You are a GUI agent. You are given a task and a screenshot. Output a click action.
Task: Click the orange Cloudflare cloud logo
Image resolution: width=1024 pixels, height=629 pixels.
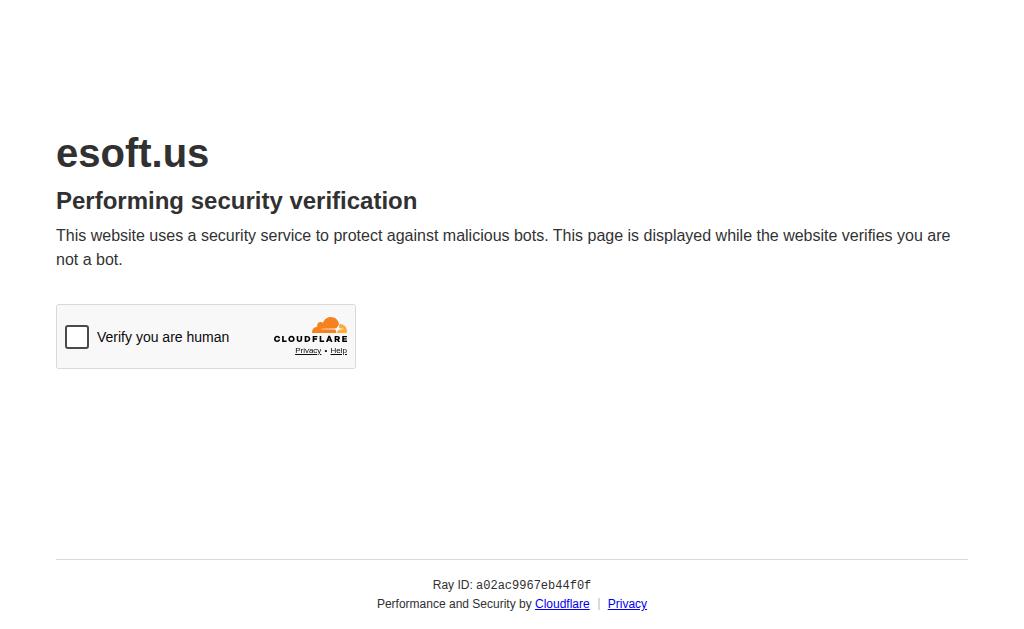[329, 325]
